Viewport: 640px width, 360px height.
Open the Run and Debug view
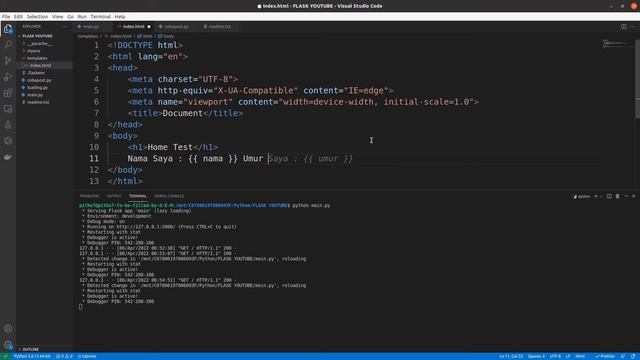[8, 77]
